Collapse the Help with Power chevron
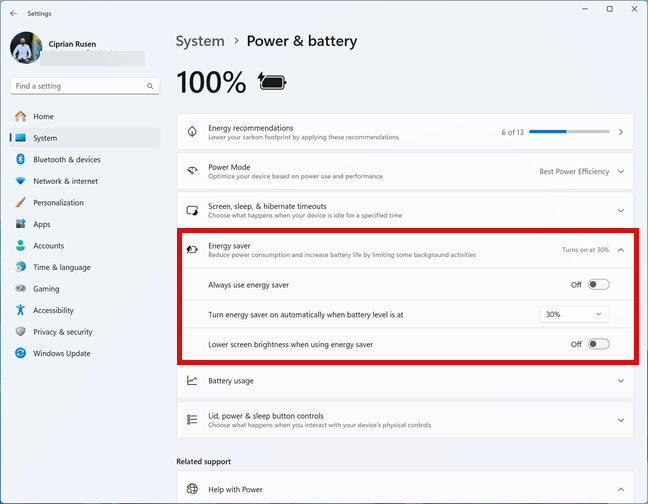The image size is (648, 504). click(x=621, y=489)
